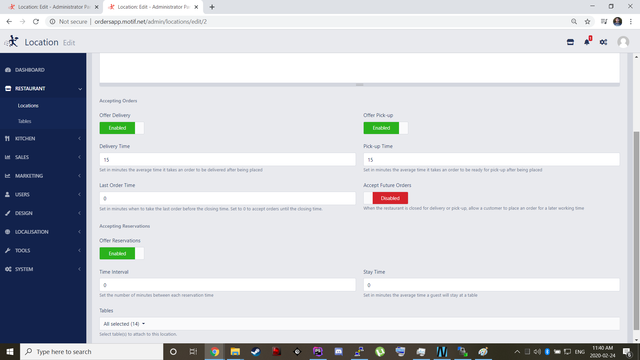Toggle the Offer Reservations switch
The width and height of the screenshot is (640, 360).
click(x=122, y=253)
